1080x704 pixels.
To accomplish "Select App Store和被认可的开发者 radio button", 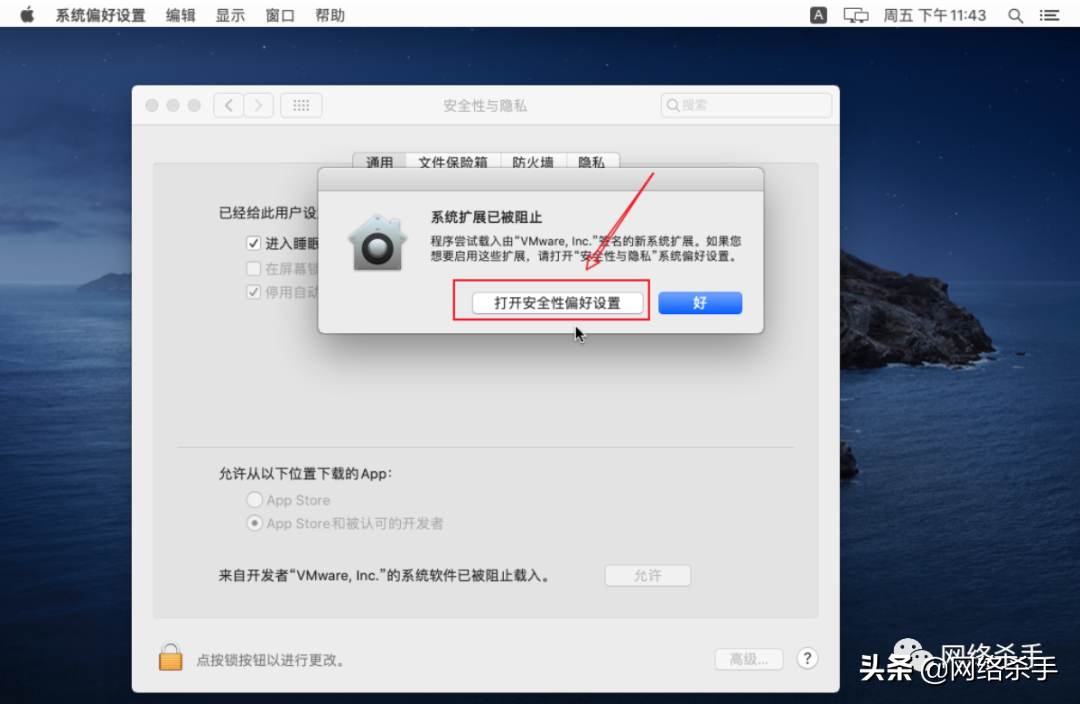I will [254, 523].
